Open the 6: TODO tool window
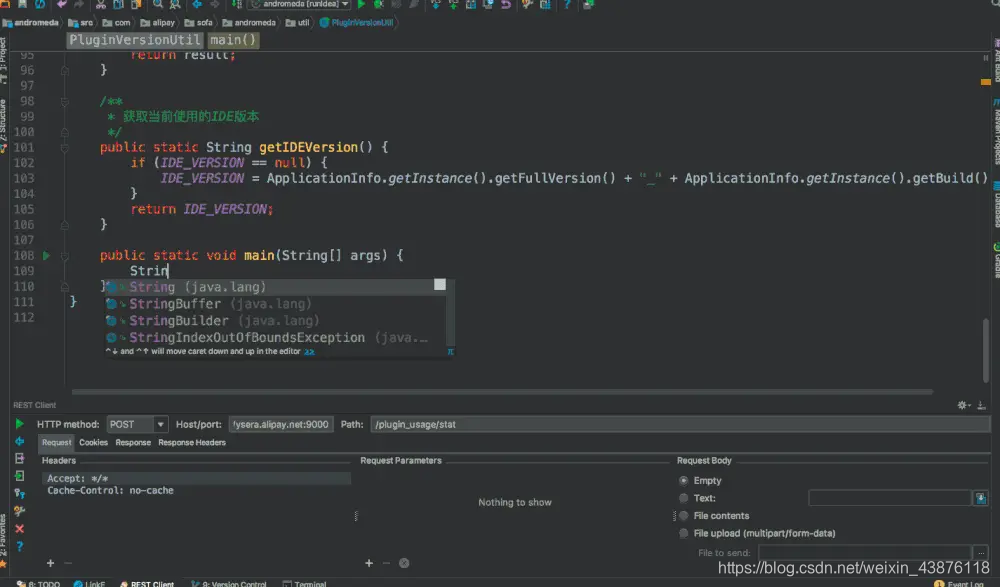Screen dimensions: 1000x587 [40, 583]
